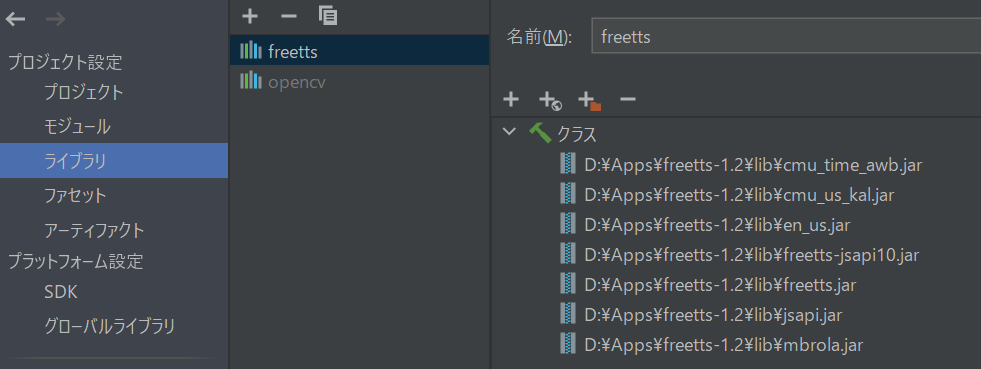Click the opencv library icon
The height and width of the screenshot is (369, 981).
pyautogui.click(x=250, y=81)
